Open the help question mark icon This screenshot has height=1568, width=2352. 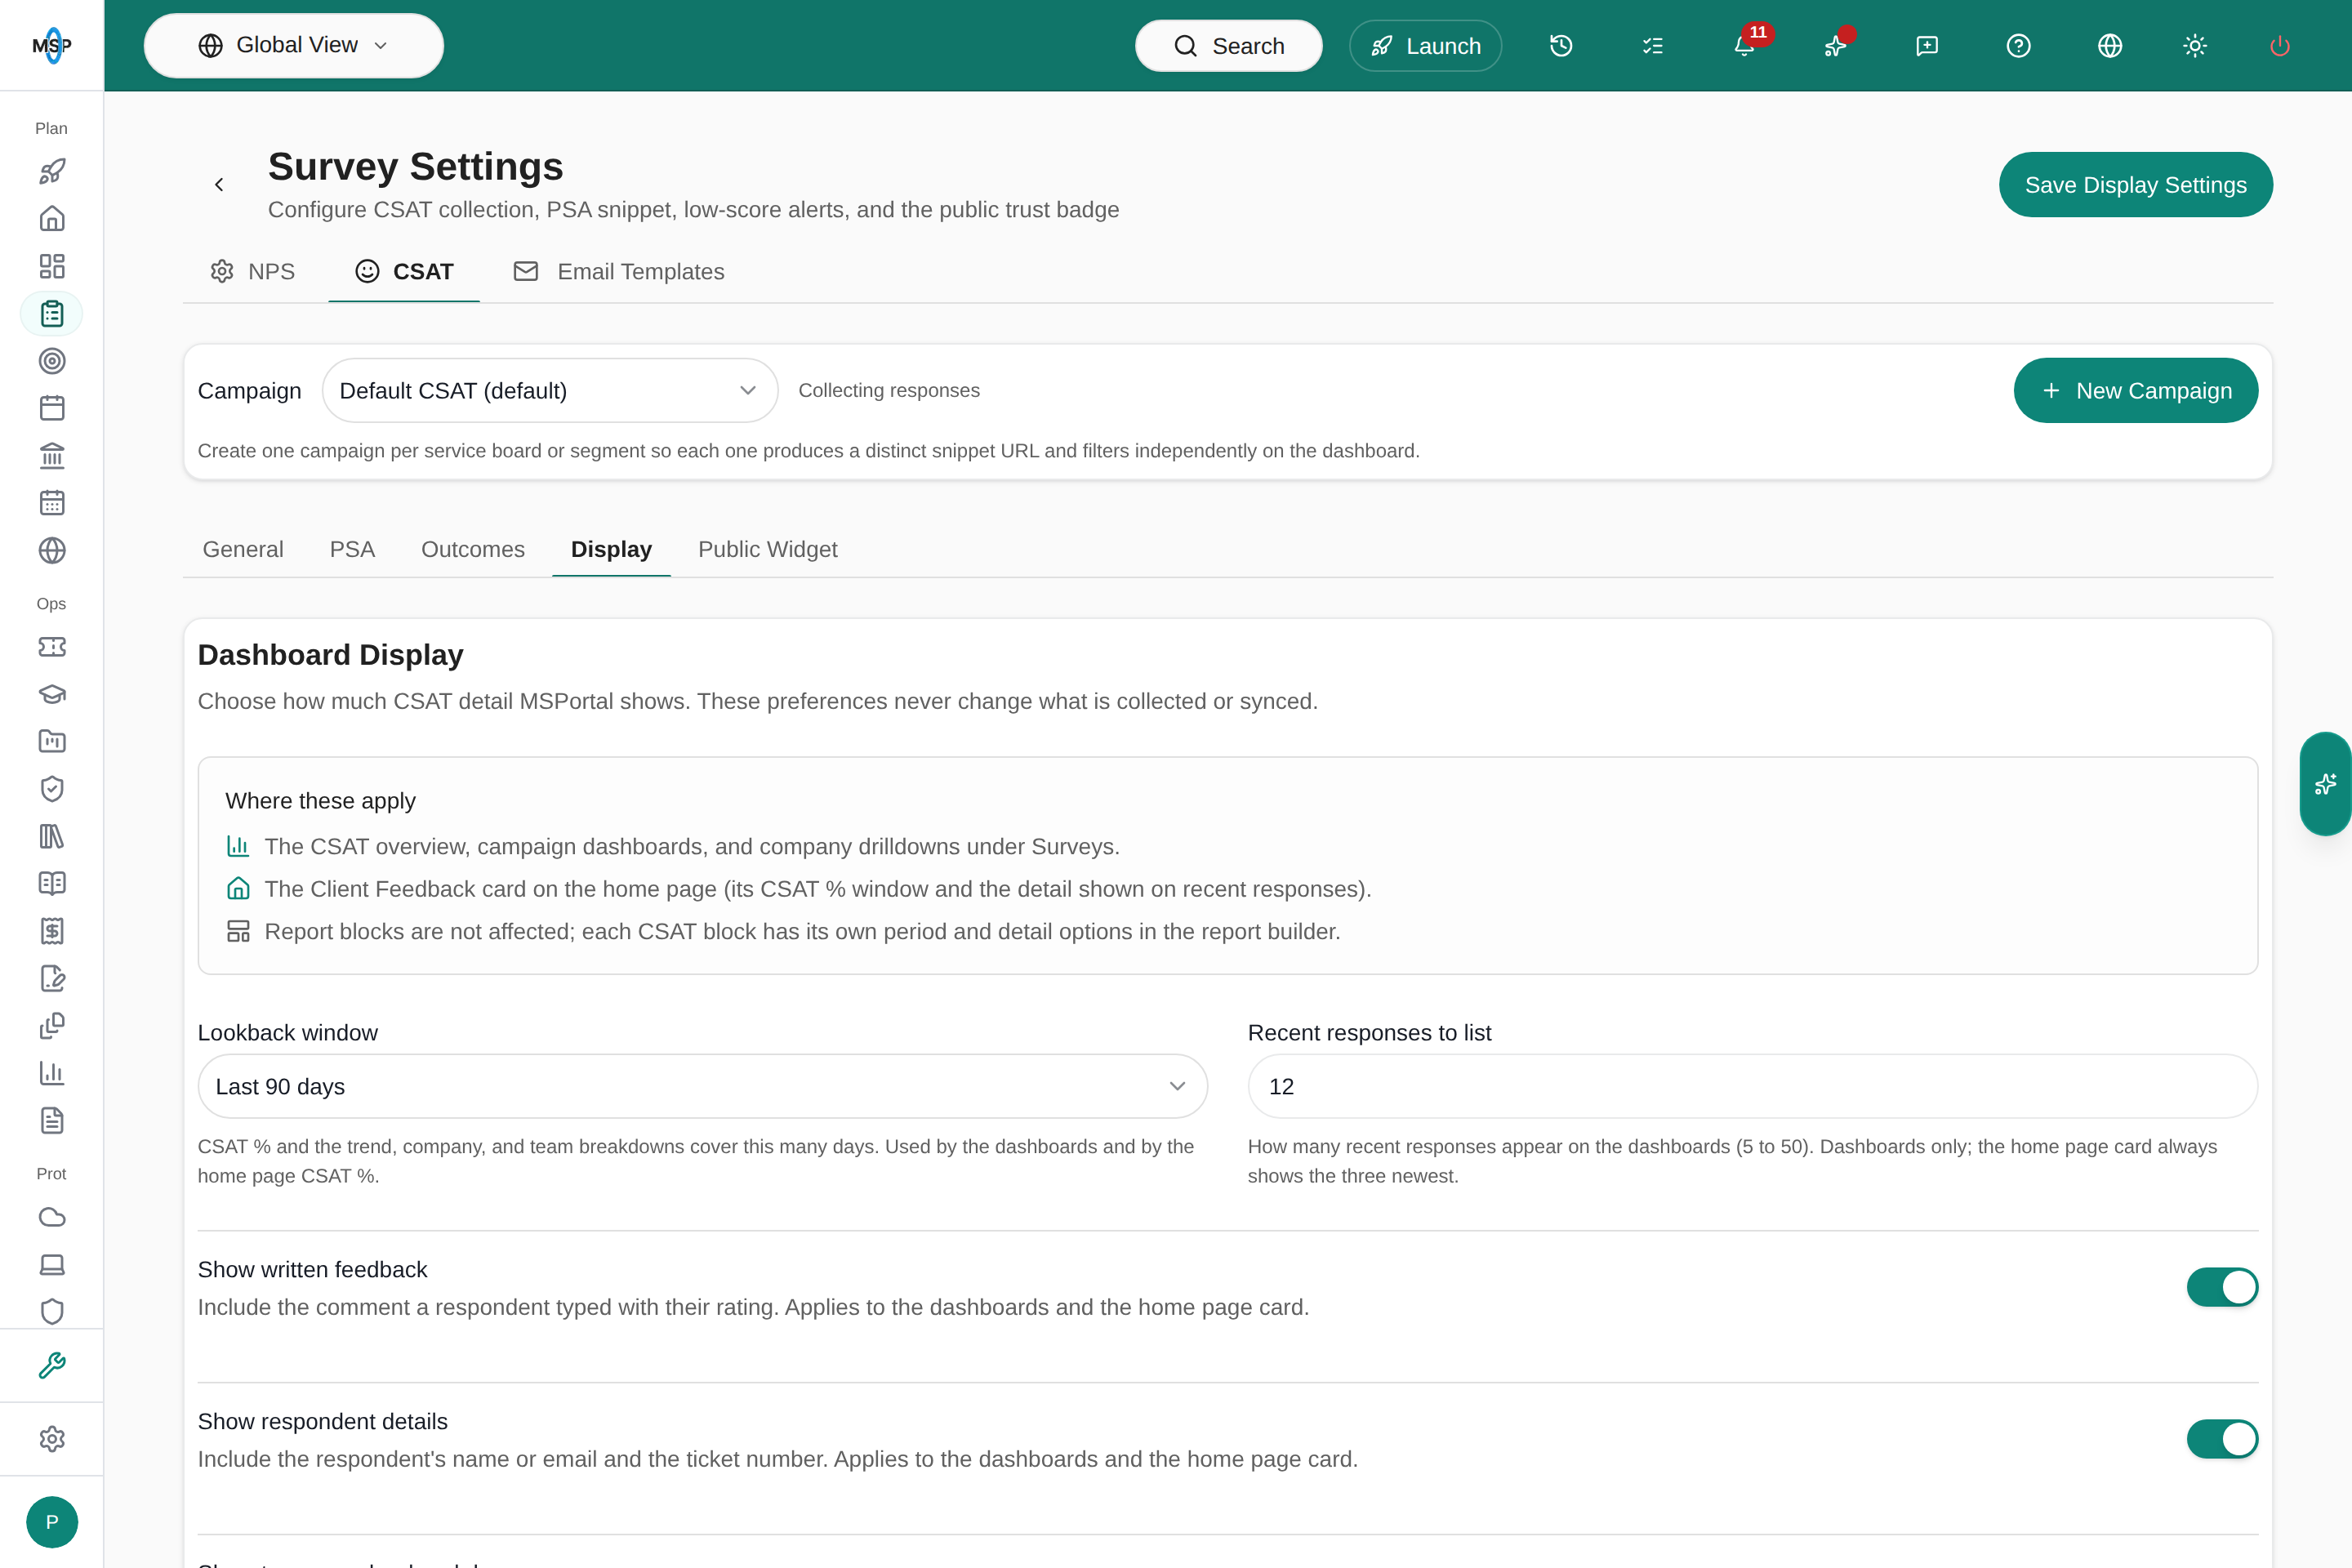coord(2019,46)
